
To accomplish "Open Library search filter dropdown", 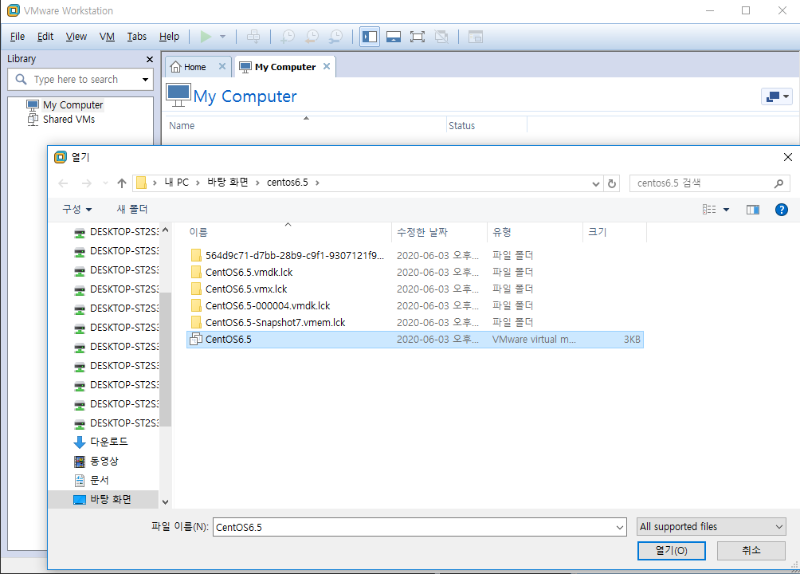I will [x=145, y=80].
